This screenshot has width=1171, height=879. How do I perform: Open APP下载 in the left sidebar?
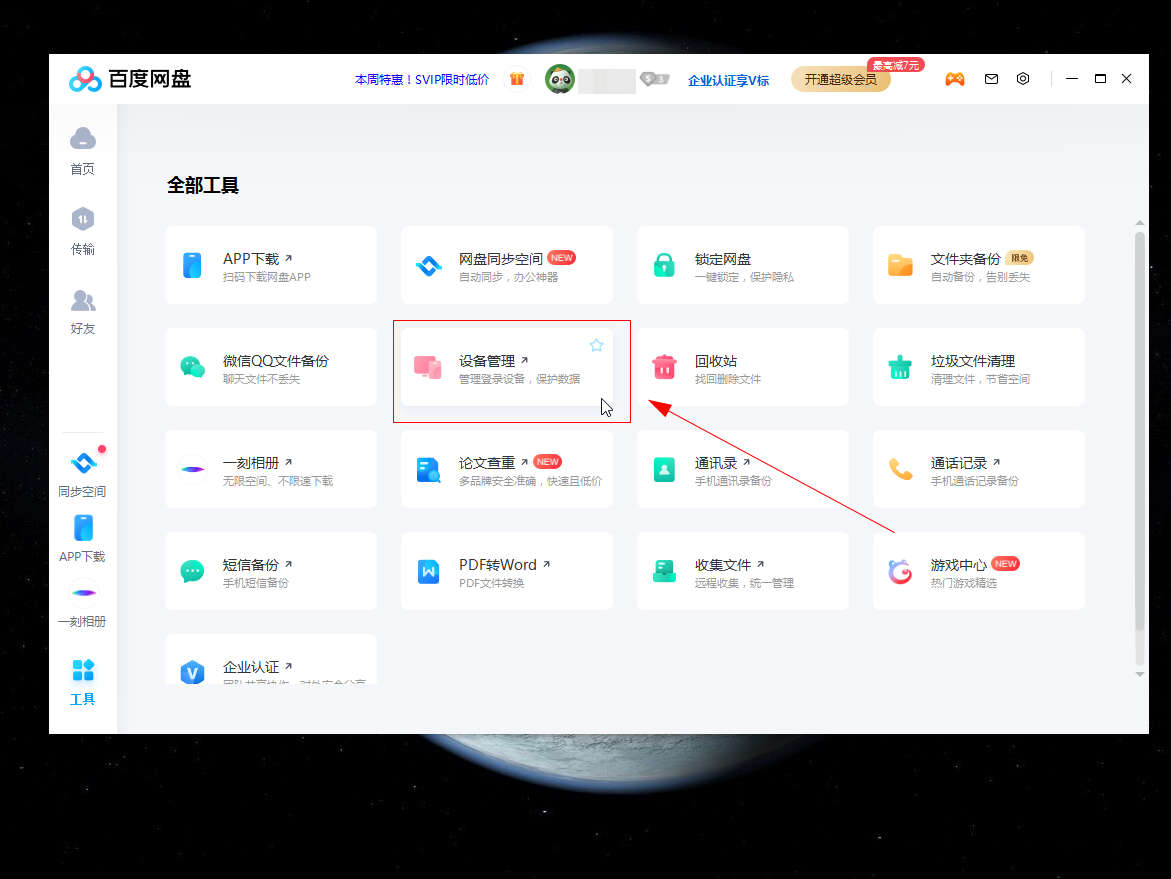(x=82, y=538)
